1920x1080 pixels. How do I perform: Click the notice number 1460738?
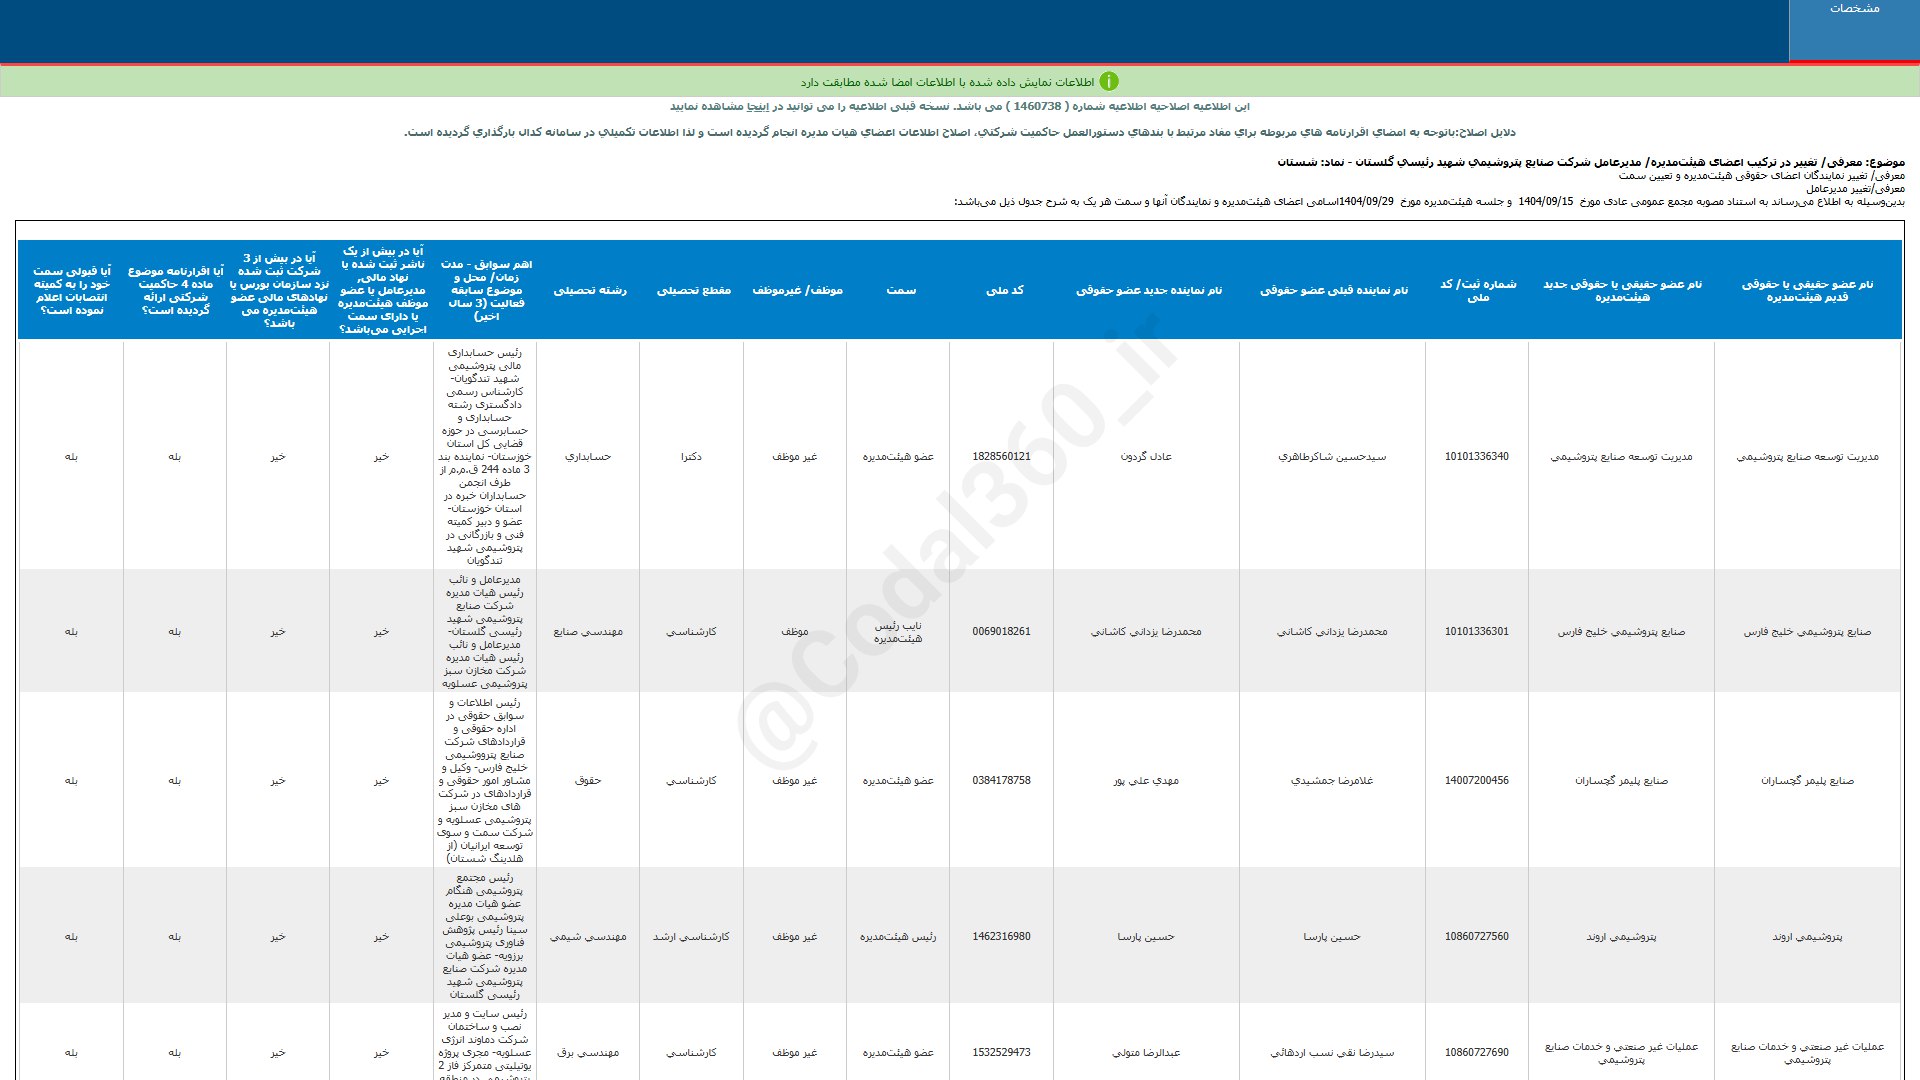click(x=1037, y=106)
